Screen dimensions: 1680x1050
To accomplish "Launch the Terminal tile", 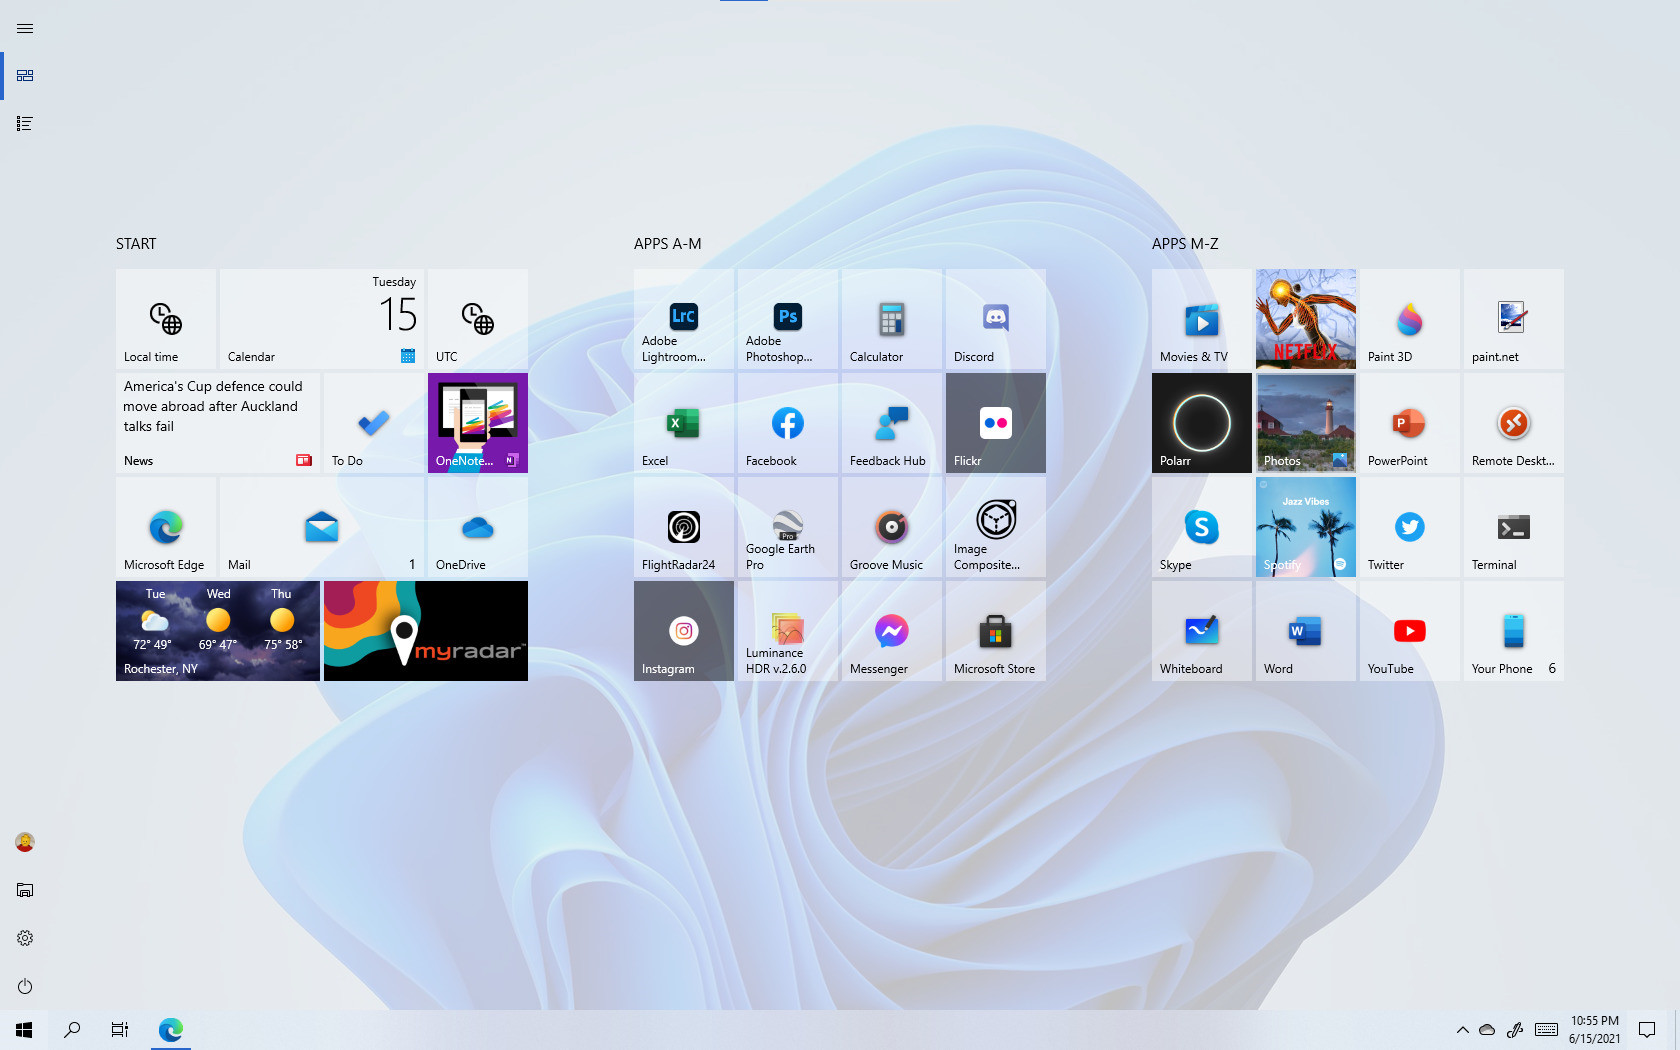I will click(1514, 527).
